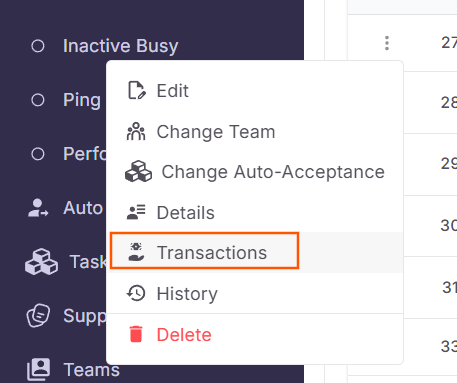Open the three-dot row options menu

pos(387,43)
